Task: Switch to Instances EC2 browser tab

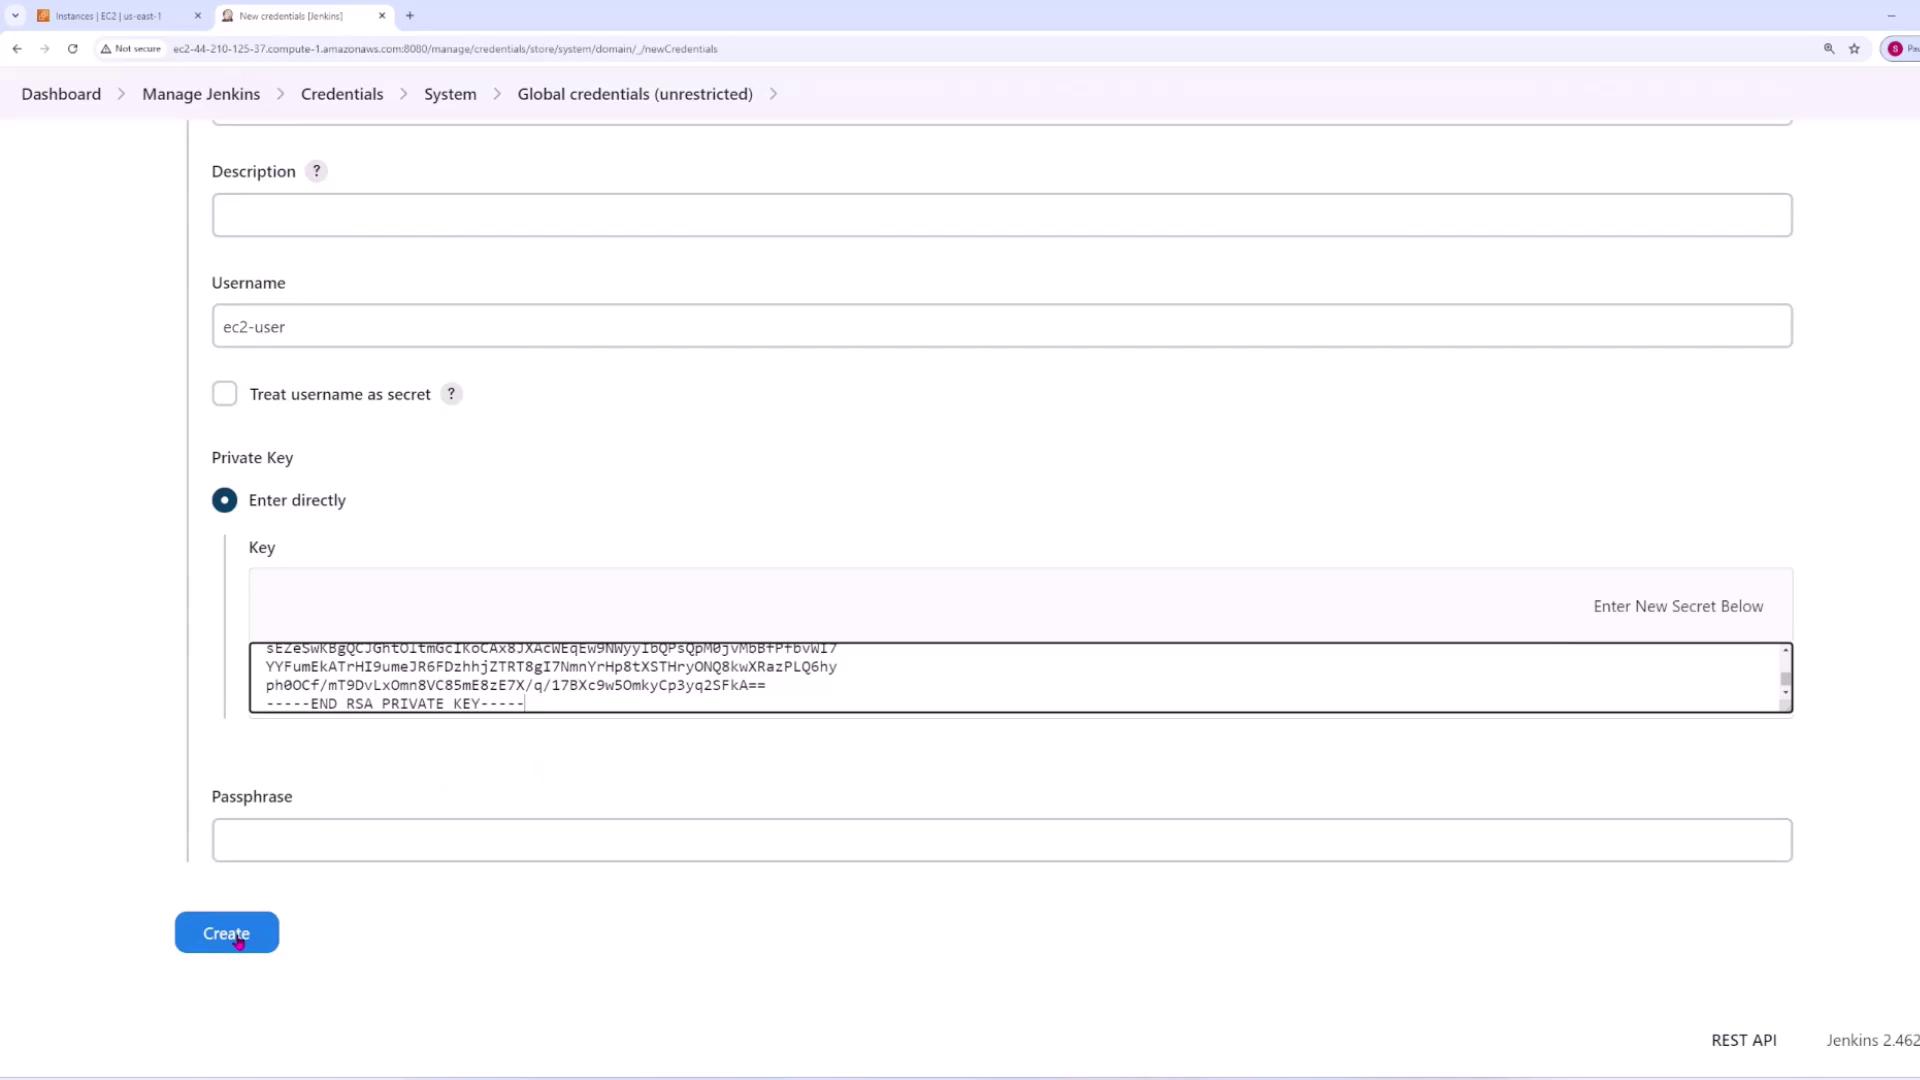Action: [x=108, y=16]
